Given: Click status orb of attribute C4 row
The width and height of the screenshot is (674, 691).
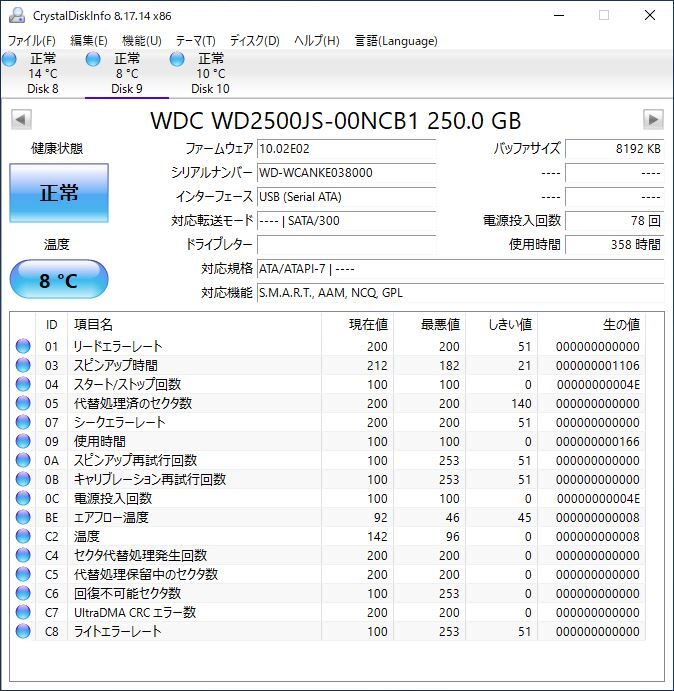Looking at the screenshot, I should point(23,555).
